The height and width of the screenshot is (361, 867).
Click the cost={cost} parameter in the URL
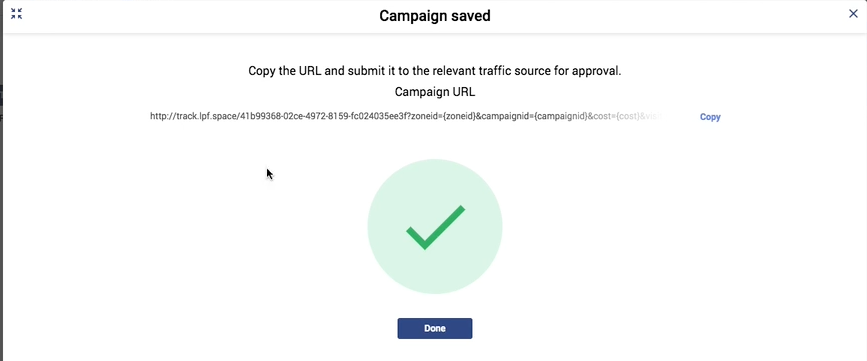coord(615,116)
